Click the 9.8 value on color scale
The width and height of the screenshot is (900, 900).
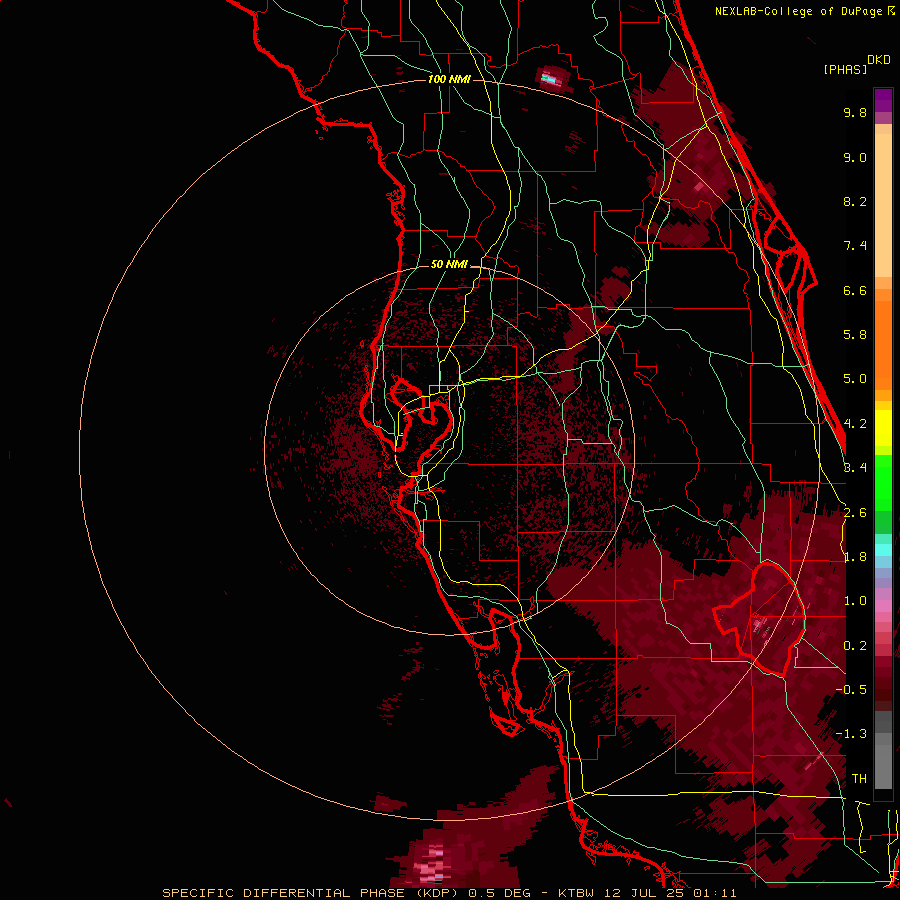(855, 112)
